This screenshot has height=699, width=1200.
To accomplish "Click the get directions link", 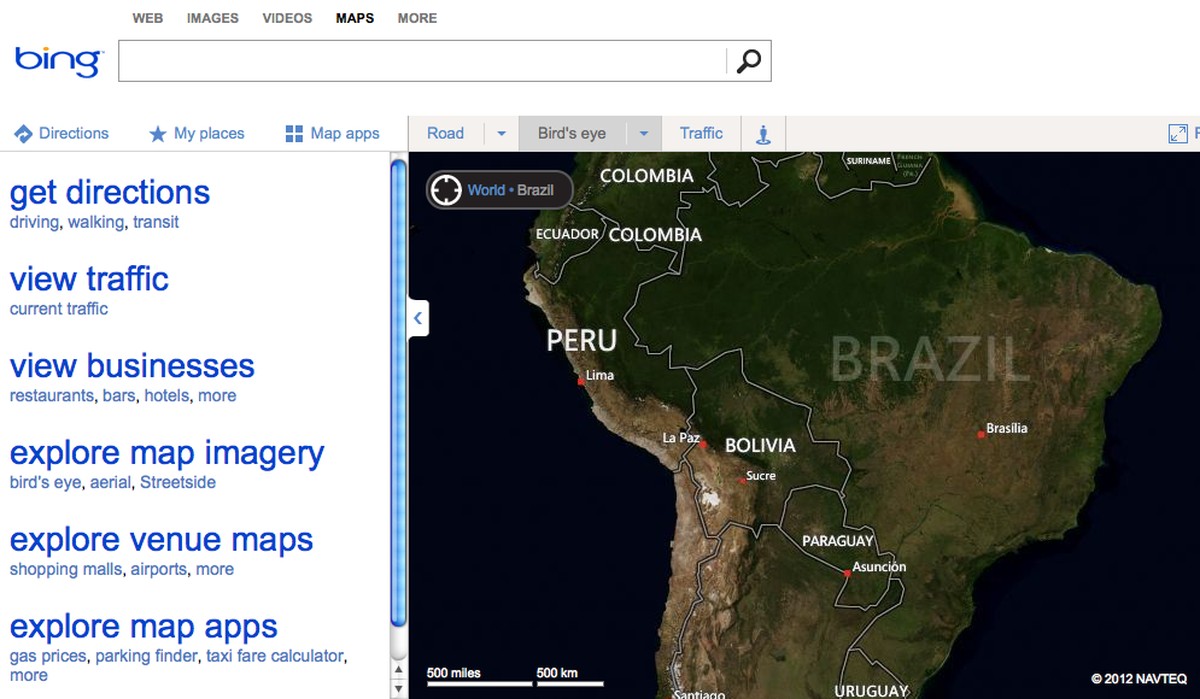I will coord(109,192).
